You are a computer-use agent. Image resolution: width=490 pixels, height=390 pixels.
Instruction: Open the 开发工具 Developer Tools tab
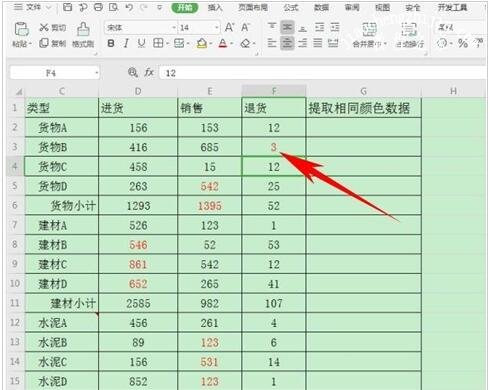452,7
